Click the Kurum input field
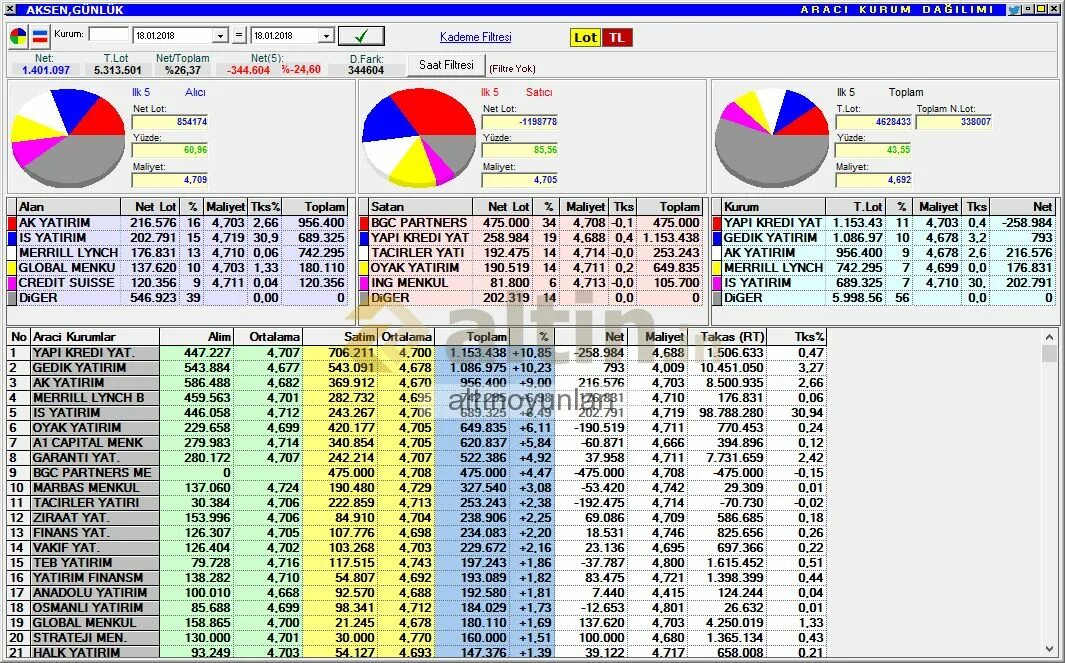This screenshot has height=663, width=1065. point(109,35)
